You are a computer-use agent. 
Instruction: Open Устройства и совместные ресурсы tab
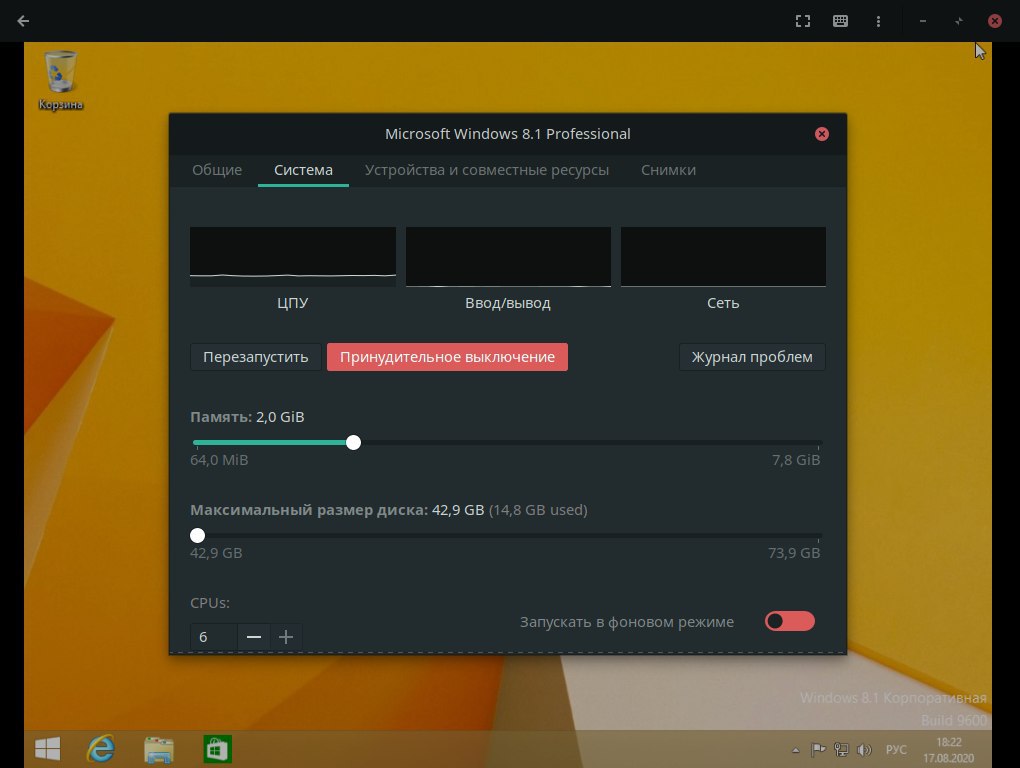click(487, 170)
